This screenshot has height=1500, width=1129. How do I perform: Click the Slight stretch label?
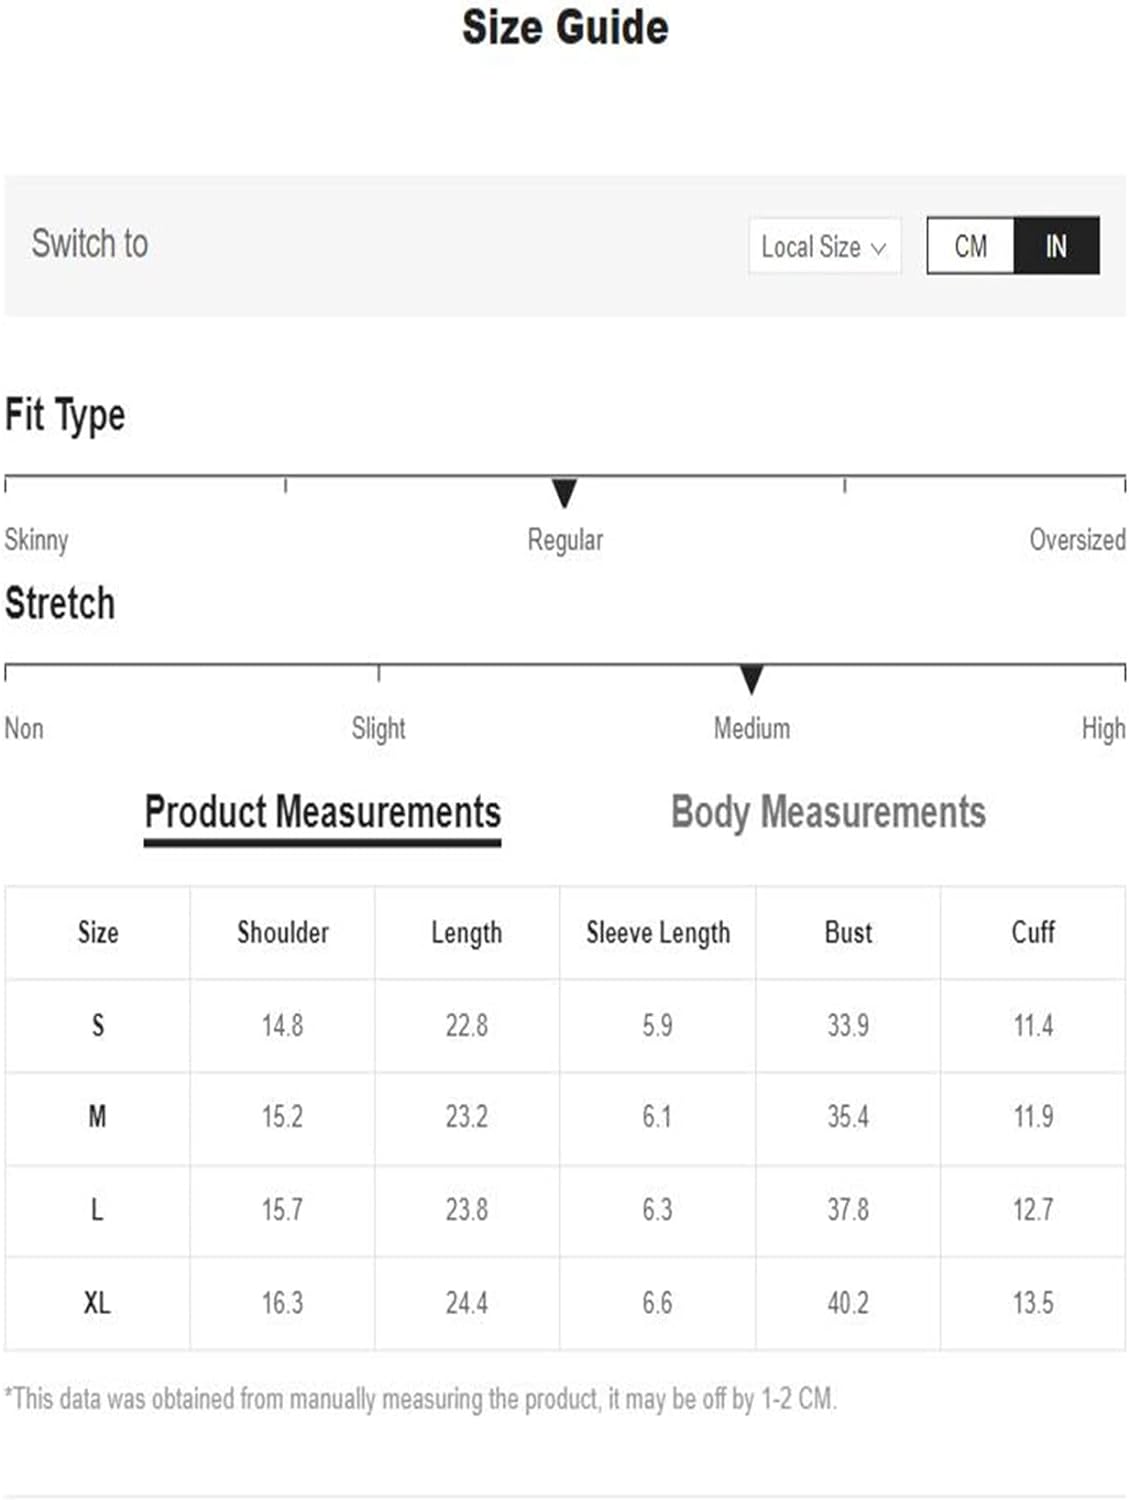tap(378, 729)
